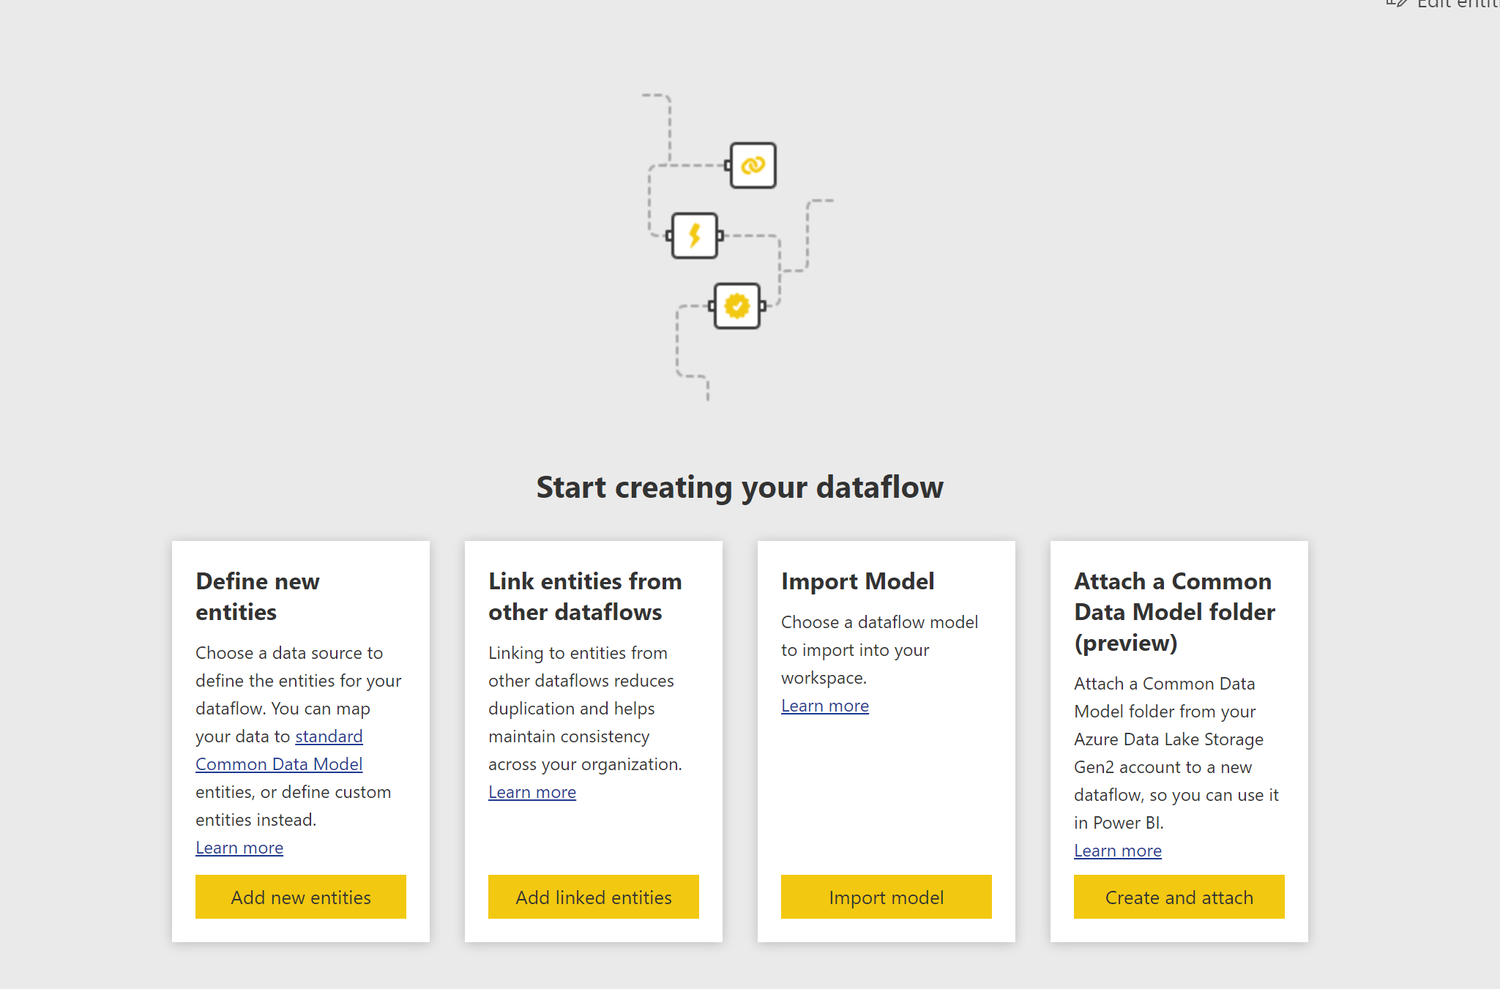
Task: Click Import model
Action: pos(885,897)
